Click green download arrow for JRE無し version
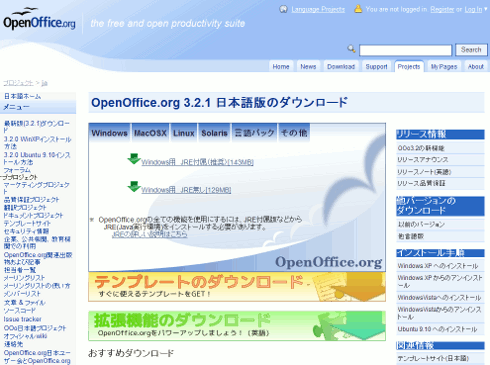Viewport: 490px width, 365px height. tap(134, 187)
